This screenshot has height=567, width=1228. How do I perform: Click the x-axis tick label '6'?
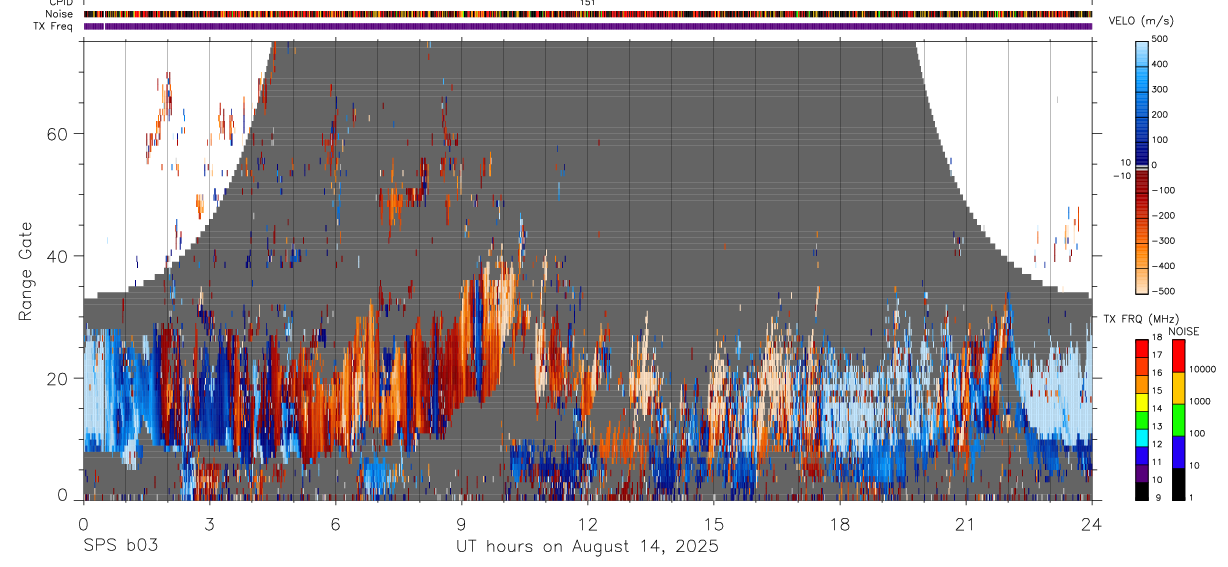pyautogui.click(x=335, y=524)
